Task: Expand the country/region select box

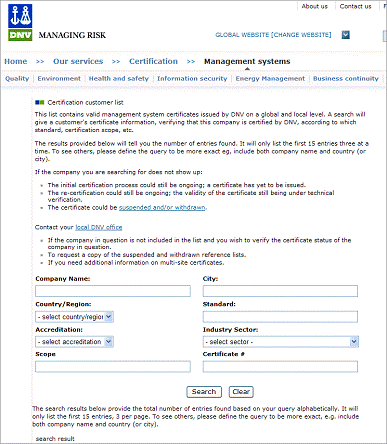Action: point(74,317)
